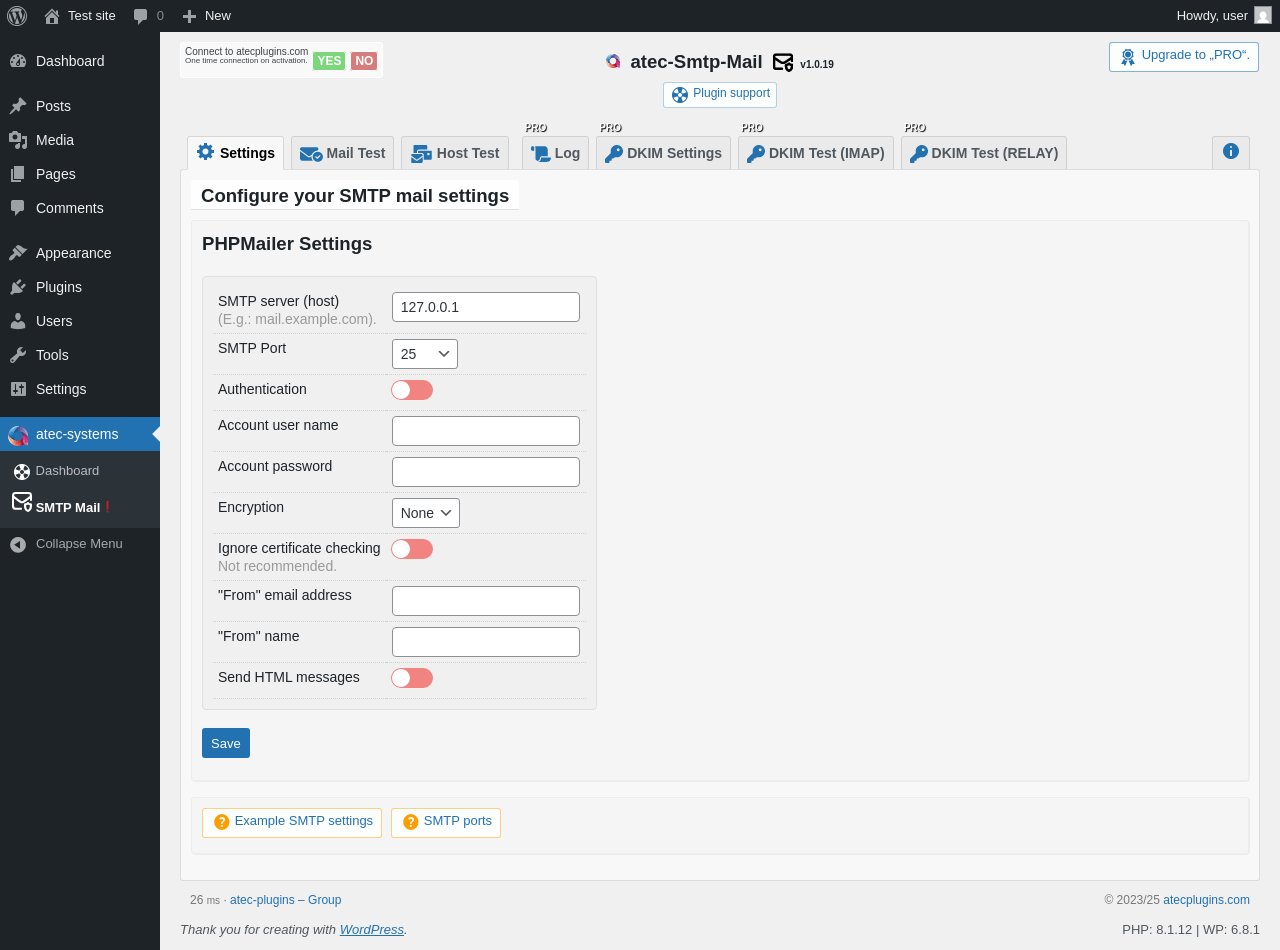
Task: Click the Comments icon in sidebar
Action: [x=18, y=208]
